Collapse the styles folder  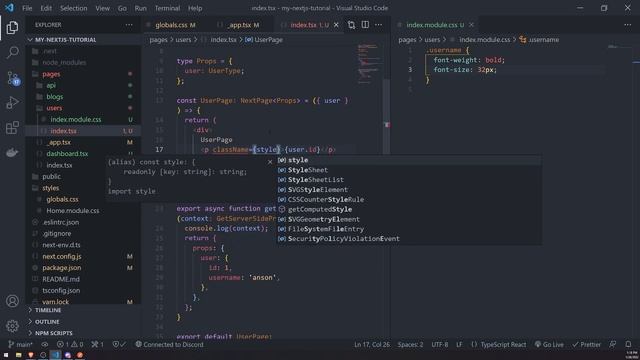[51, 188]
